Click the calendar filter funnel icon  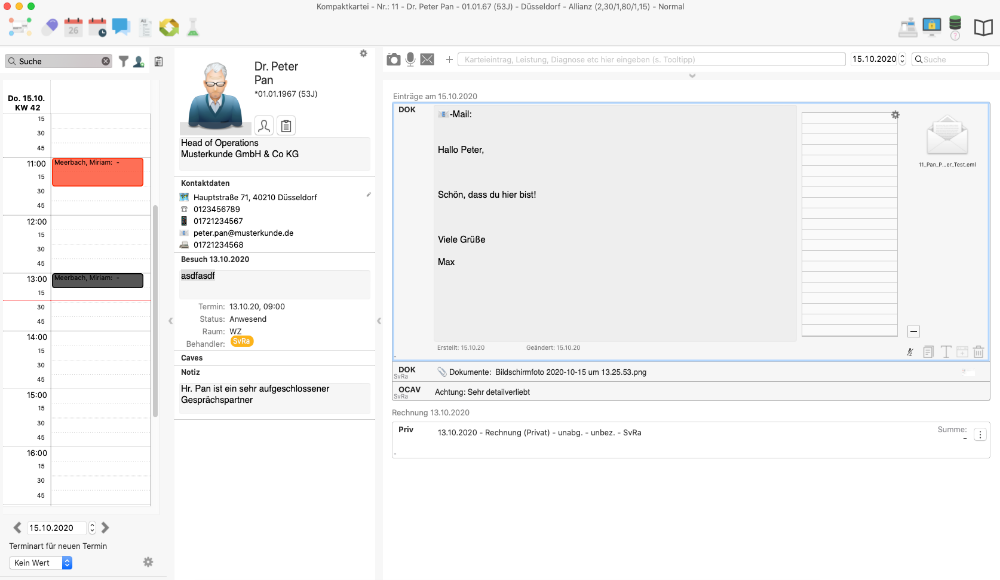pos(124,62)
